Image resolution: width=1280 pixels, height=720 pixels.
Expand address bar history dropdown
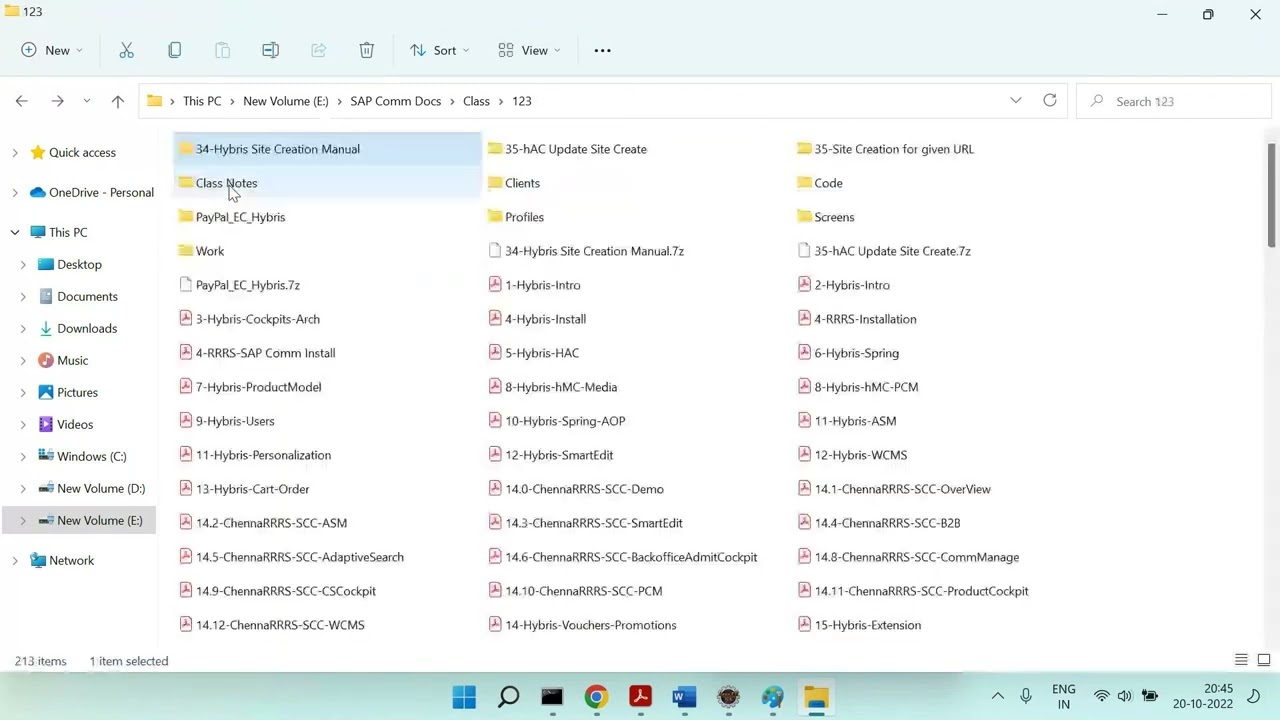pyautogui.click(x=1016, y=101)
